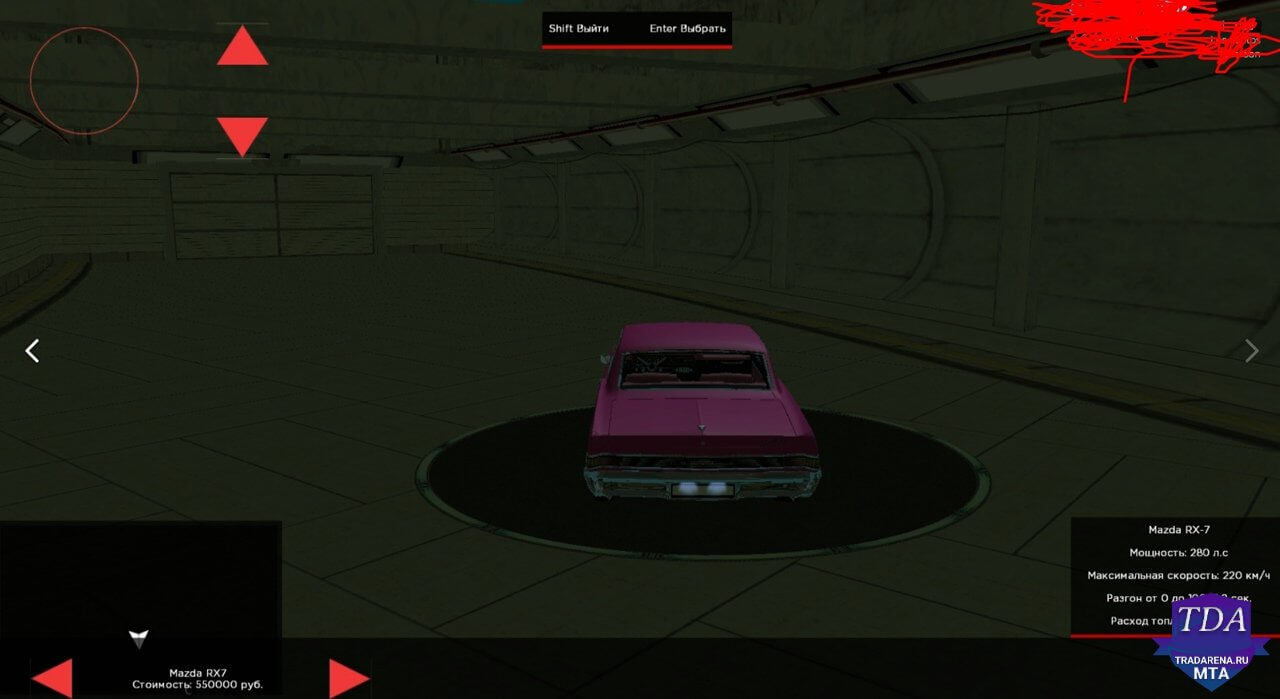The width and height of the screenshot is (1280, 699).
Task: Click the Стоимость: 550000 руб. price
Action: [x=197, y=685]
